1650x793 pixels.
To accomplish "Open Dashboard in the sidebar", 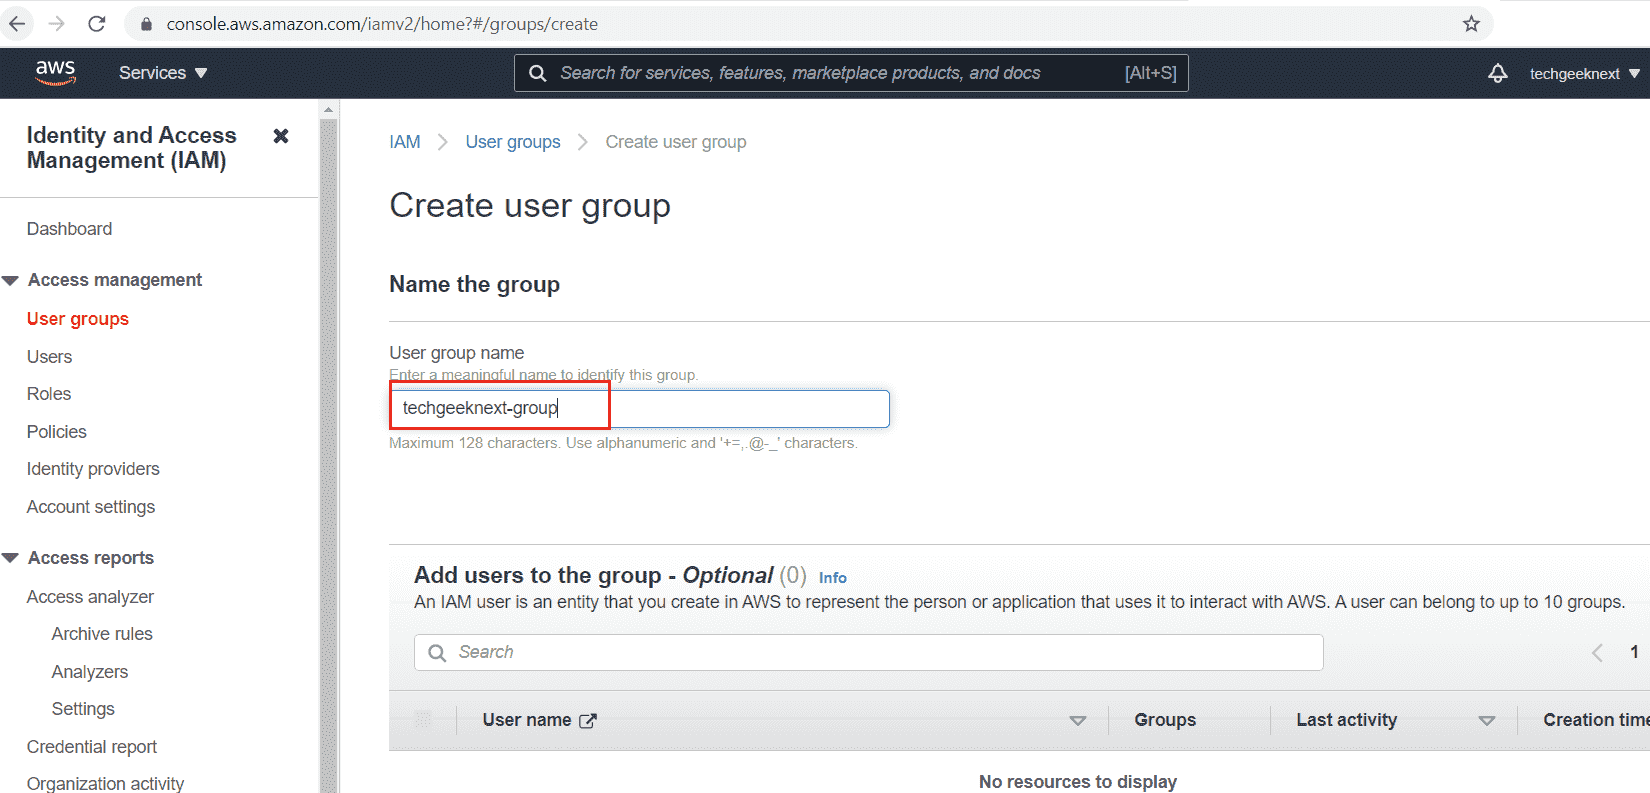I will [x=69, y=229].
